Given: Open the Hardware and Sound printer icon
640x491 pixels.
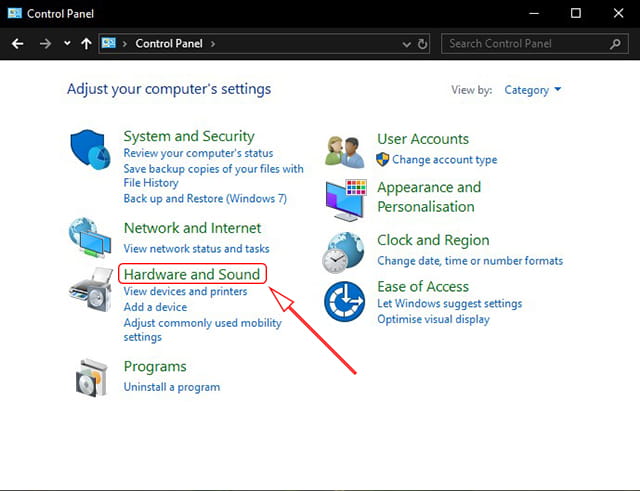Looking at the screenshot, I should [x=91, y=289].
